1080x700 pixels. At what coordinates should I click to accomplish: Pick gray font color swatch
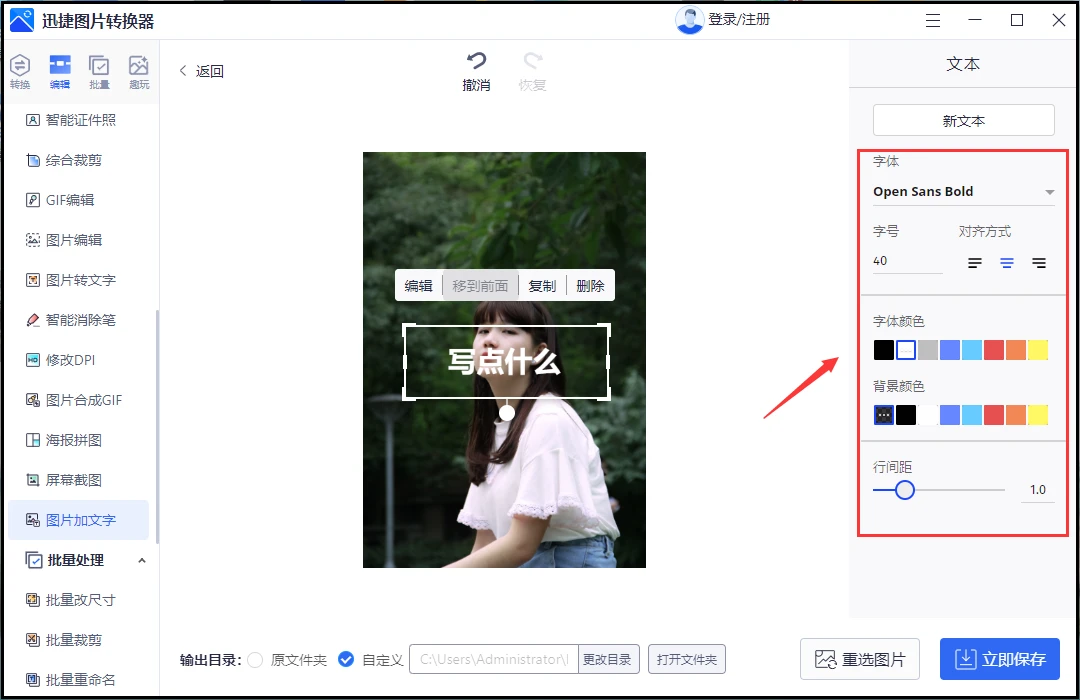928,350
